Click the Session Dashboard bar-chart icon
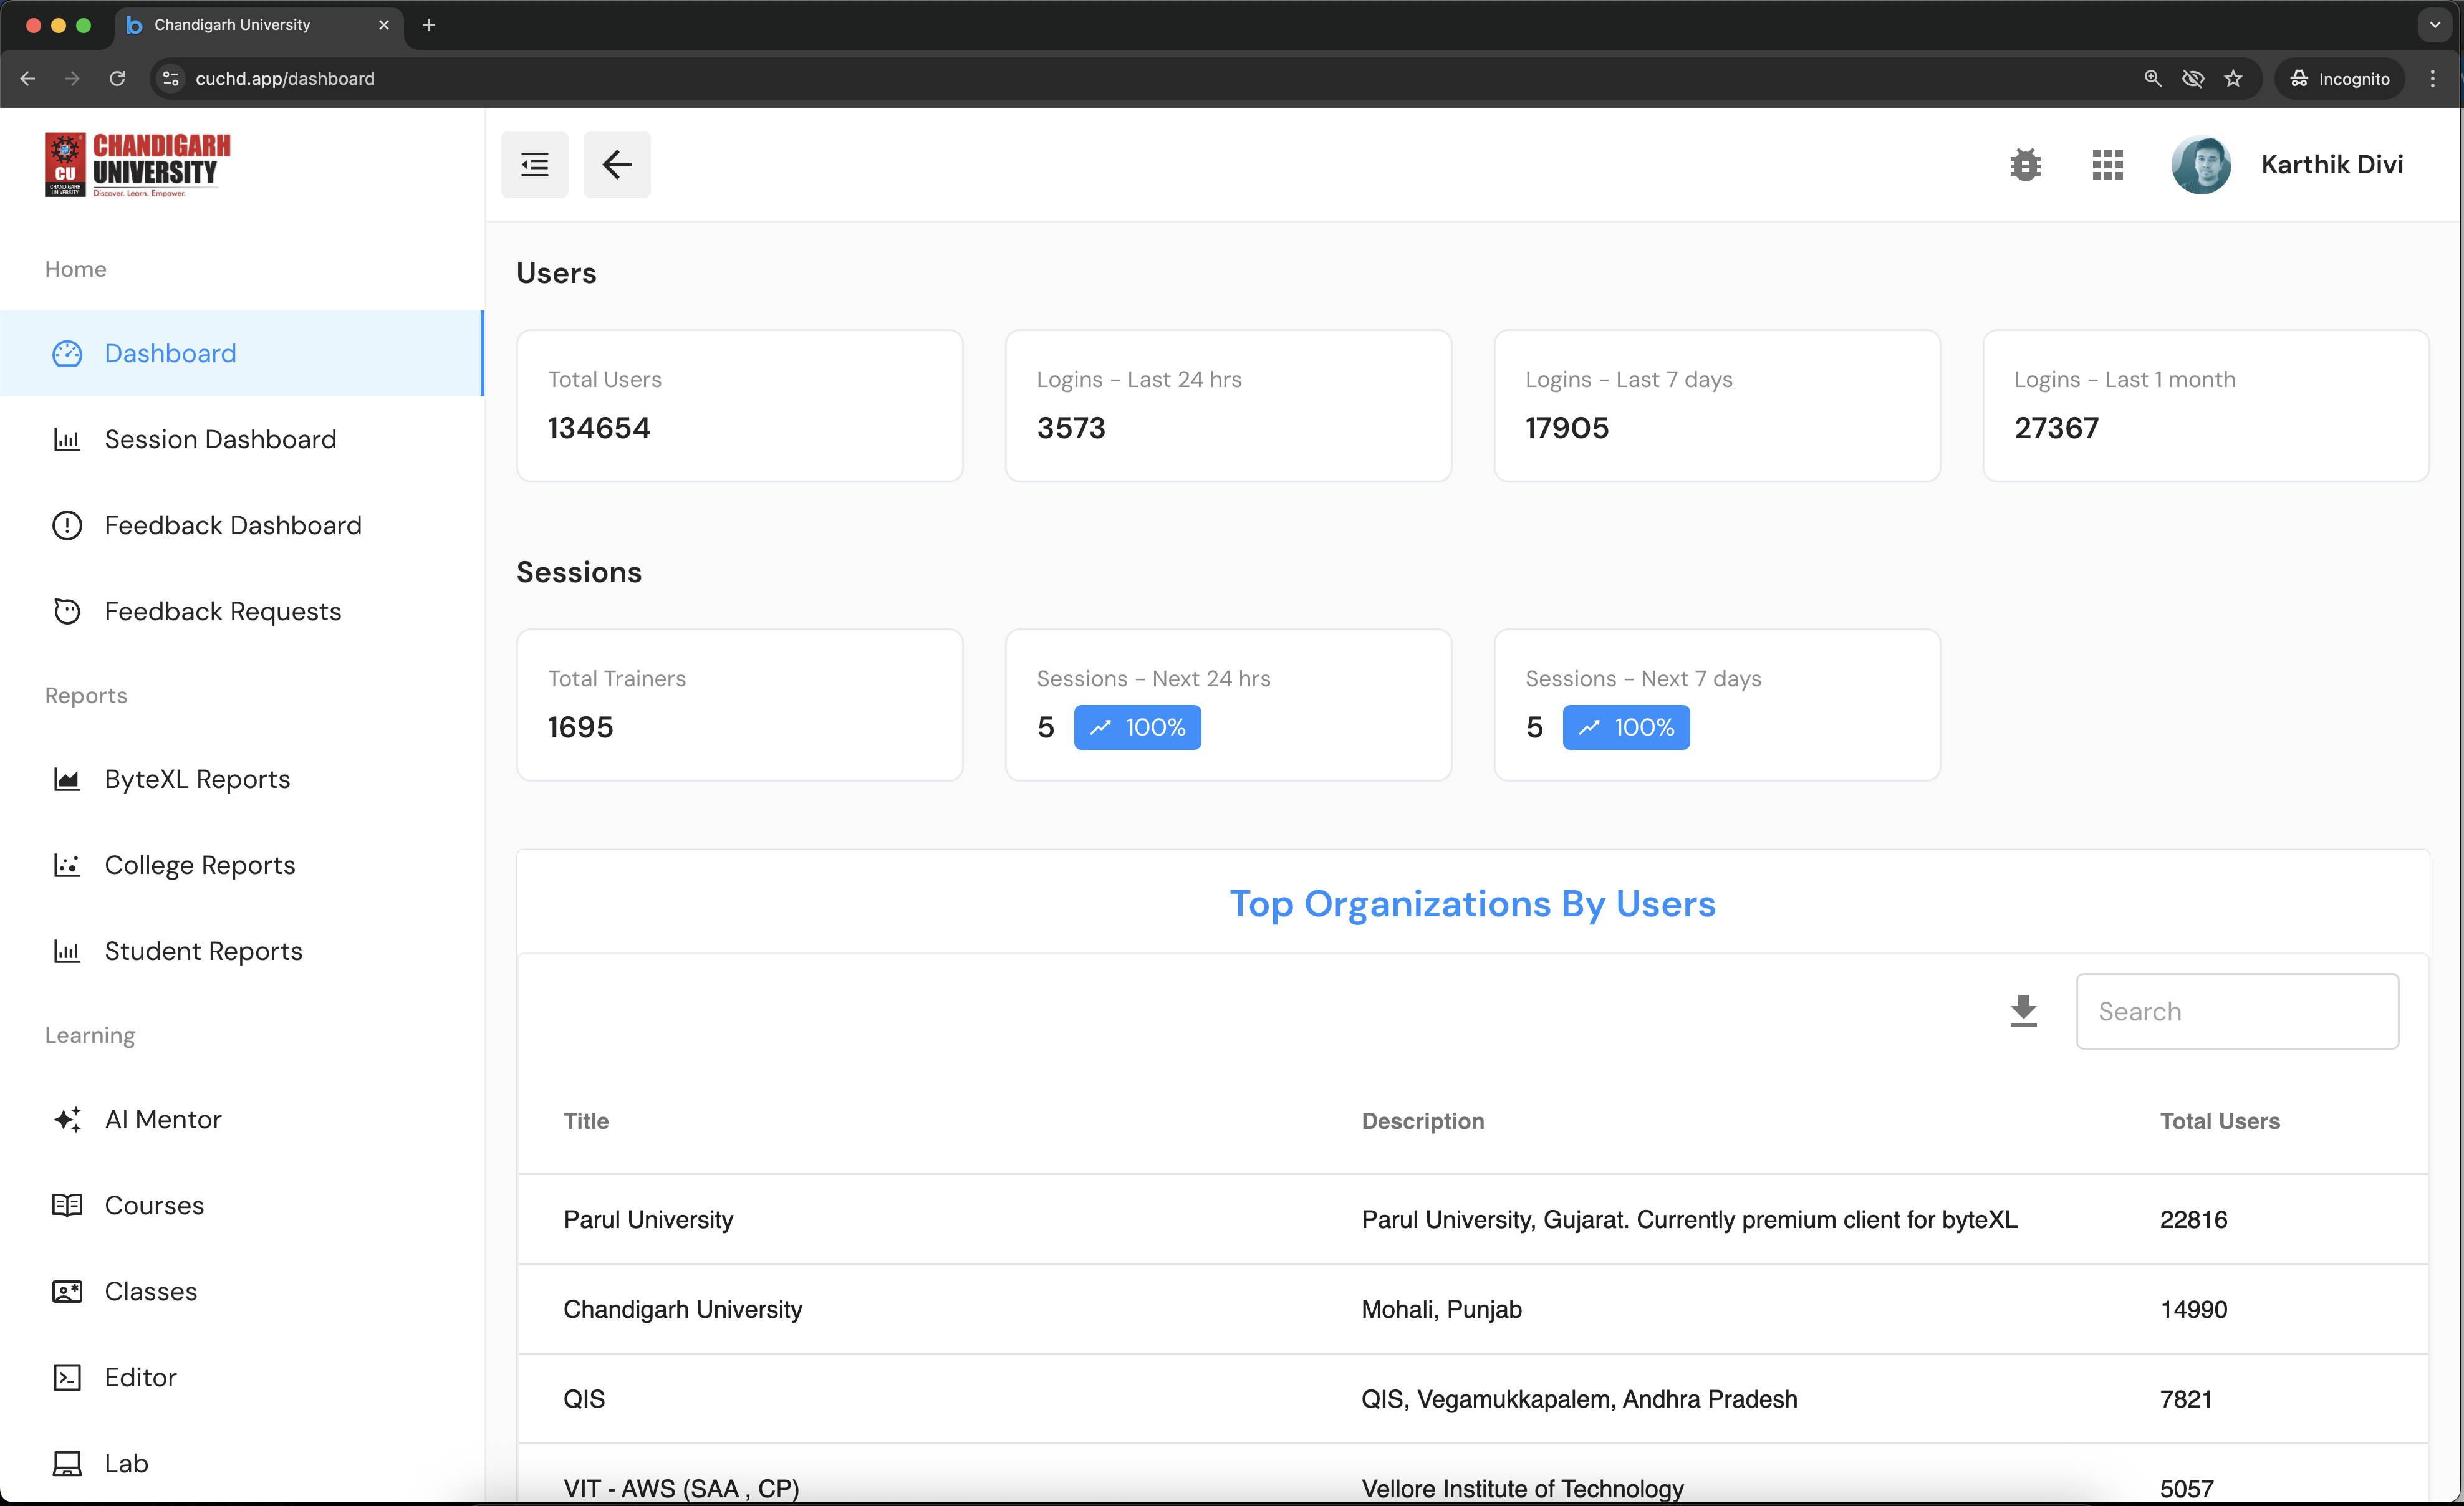This screenshot has height=1506, width=2464. tap(67, 439)
